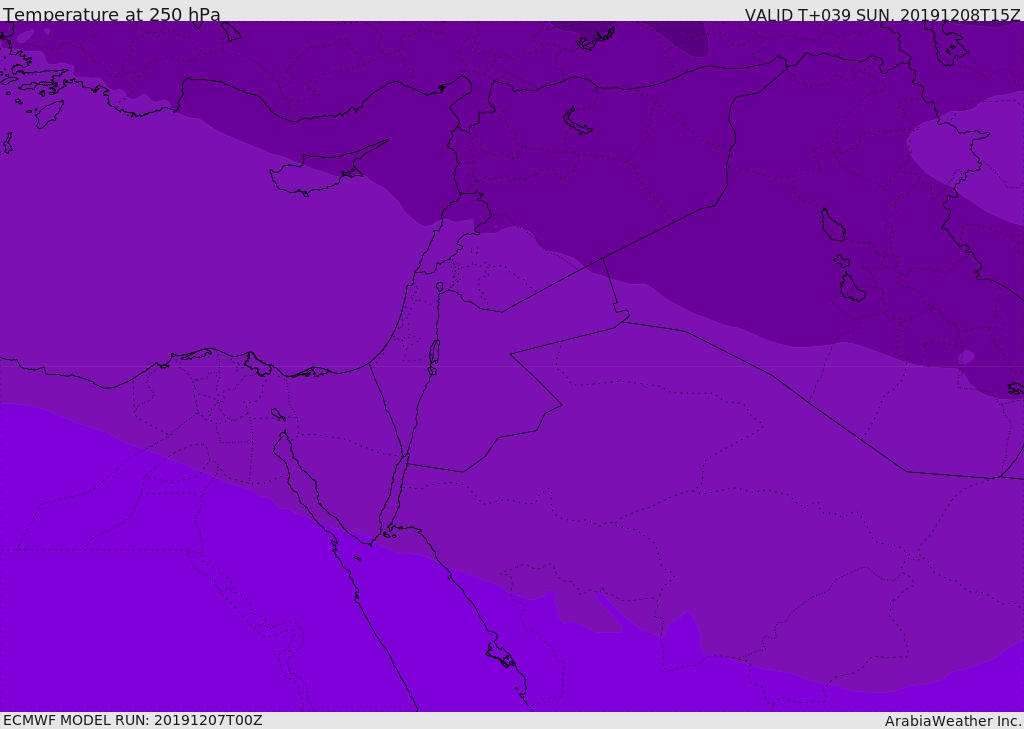Select Rhodes island in the Aegean
Viewport: 1024px width, 729px height.
(49, 113)
